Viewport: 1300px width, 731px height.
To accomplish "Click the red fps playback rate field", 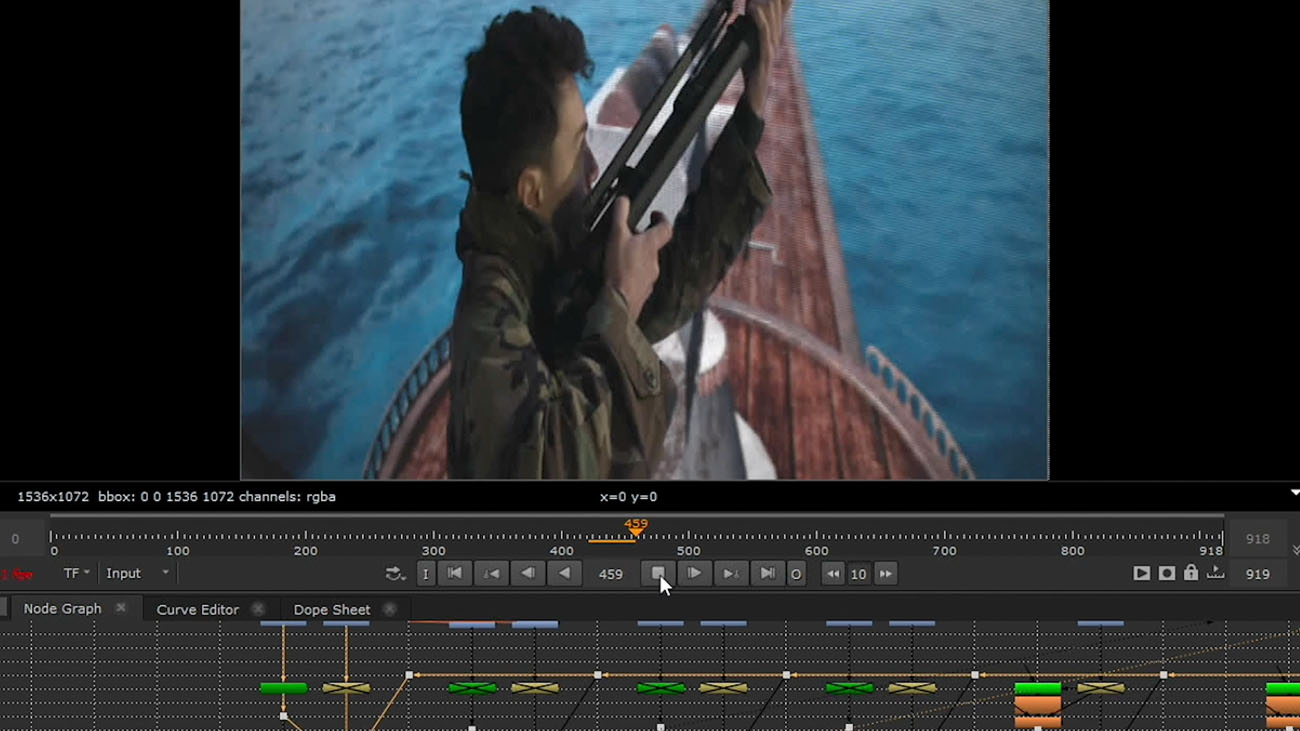I will [17, 574].
